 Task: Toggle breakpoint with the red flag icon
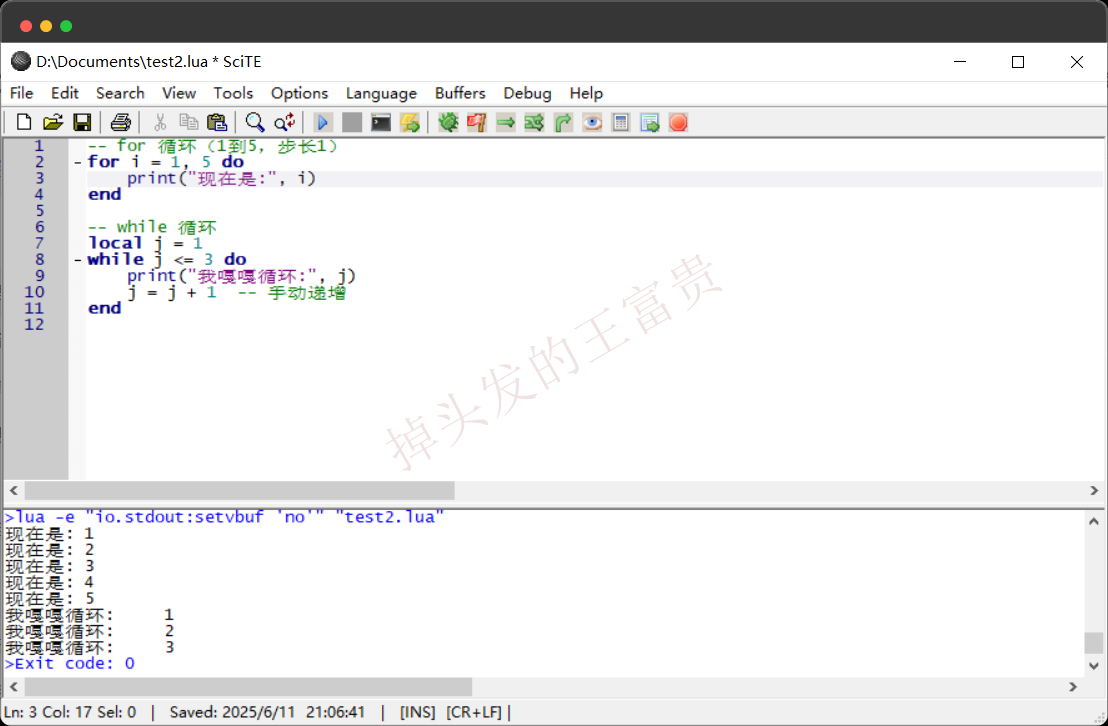(477, 122)
